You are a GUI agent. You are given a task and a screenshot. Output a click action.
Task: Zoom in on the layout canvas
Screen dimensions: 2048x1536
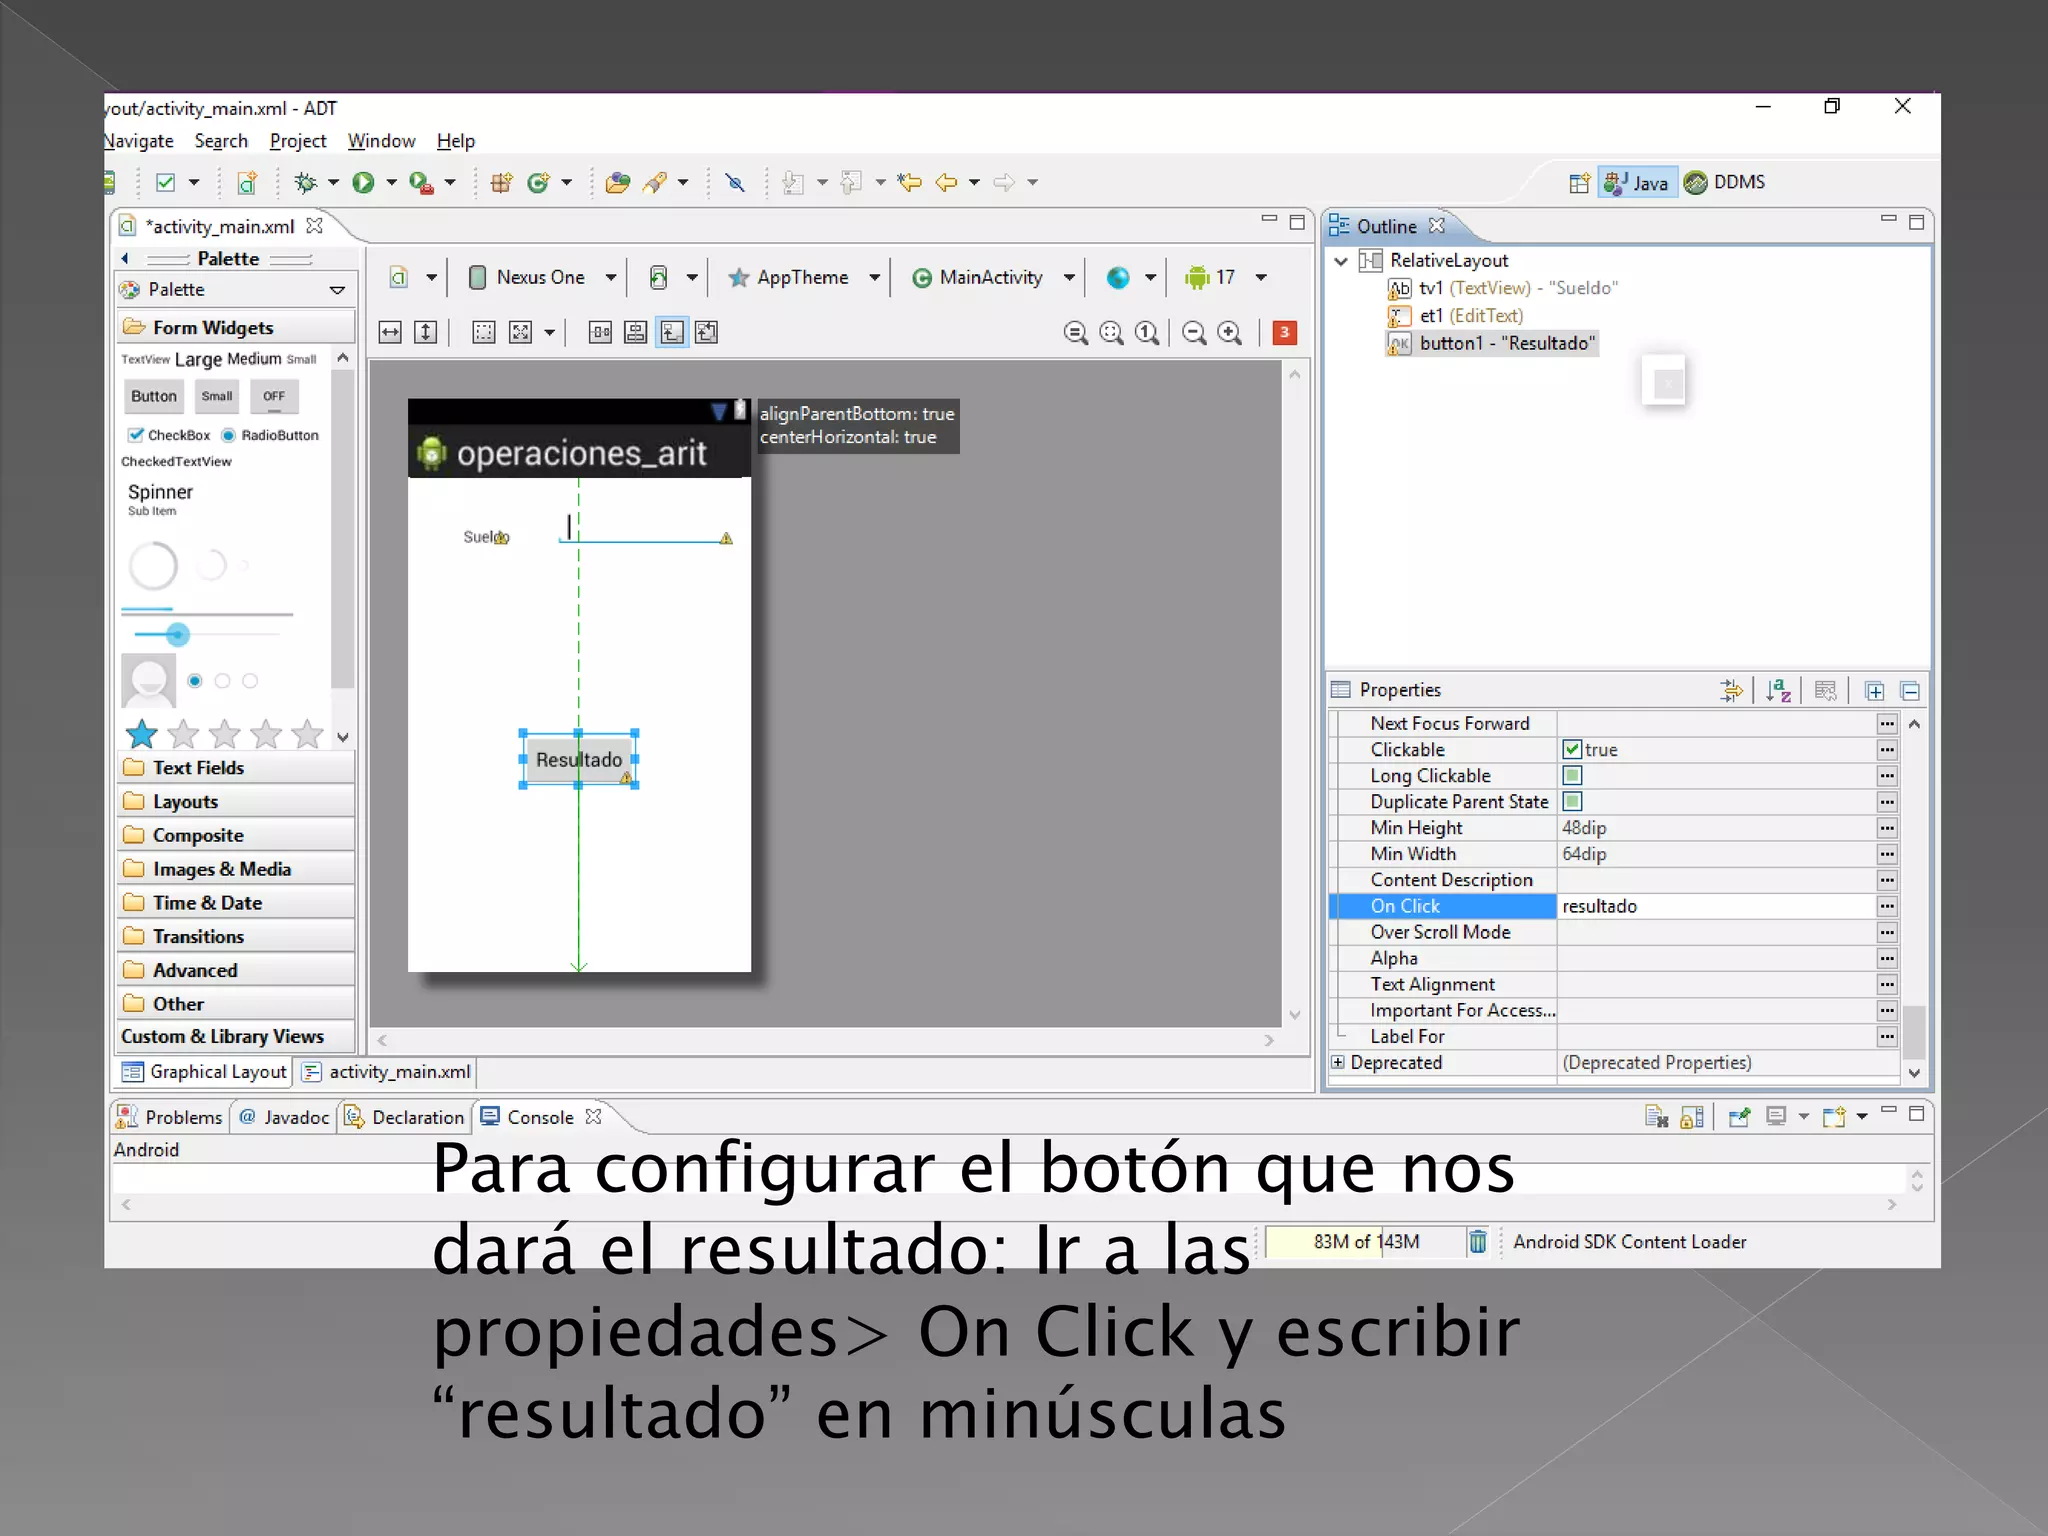click(1230, 333)
